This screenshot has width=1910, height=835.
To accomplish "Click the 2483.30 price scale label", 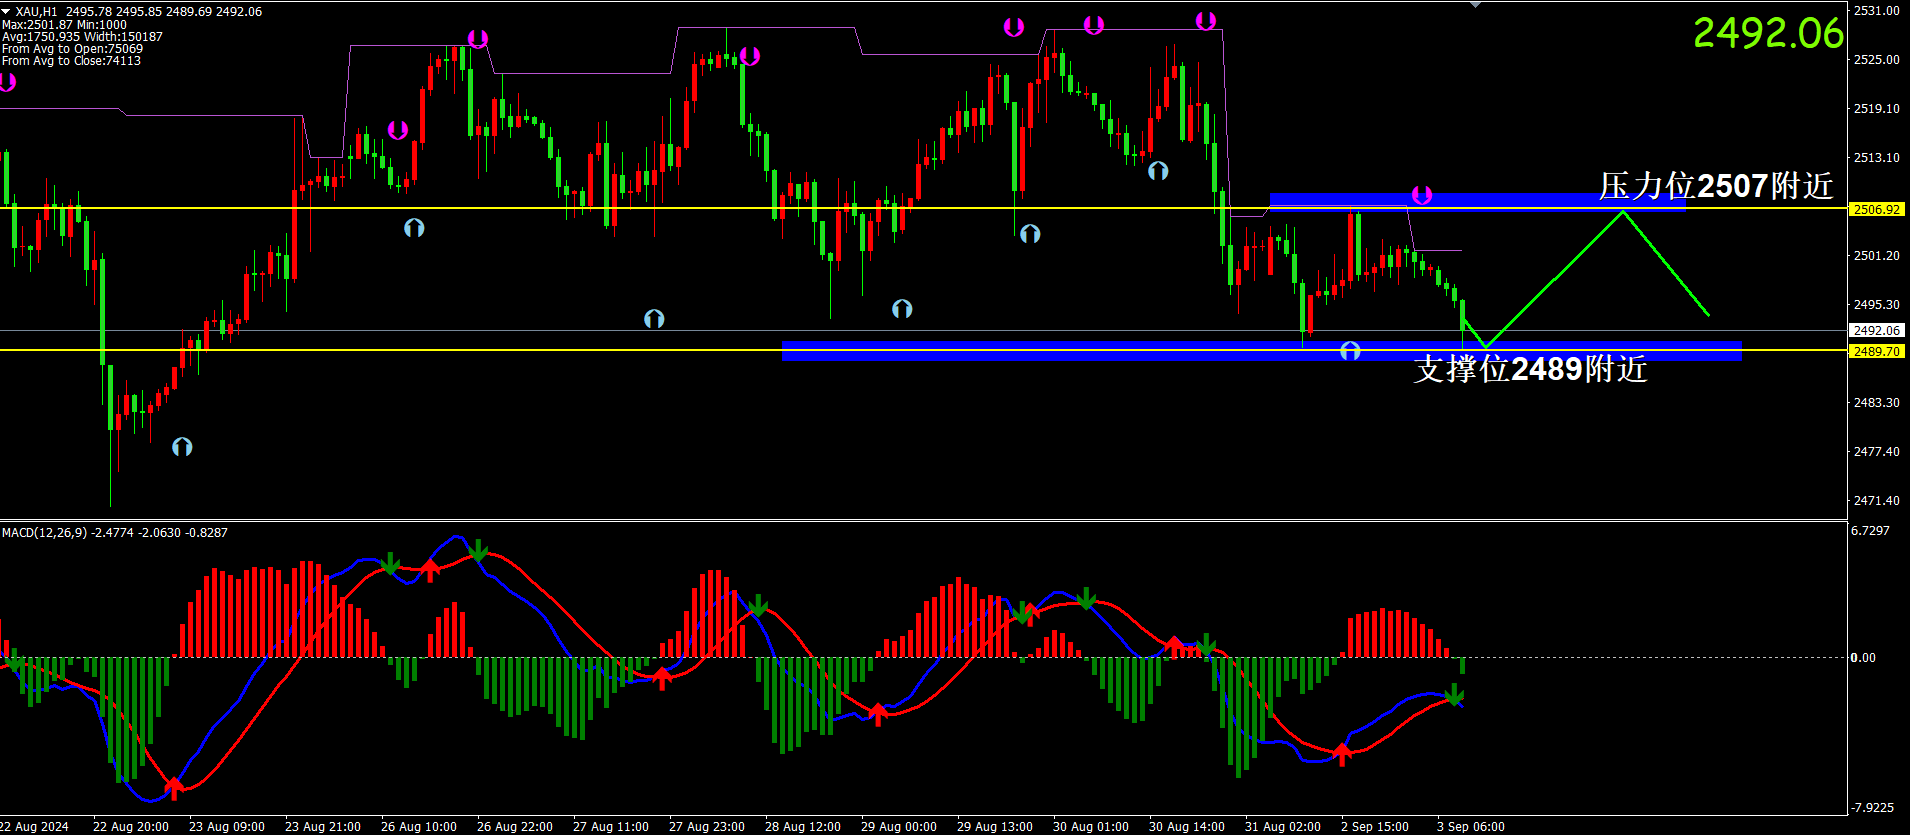I will pyautogui.click(x=1876, y=402).
